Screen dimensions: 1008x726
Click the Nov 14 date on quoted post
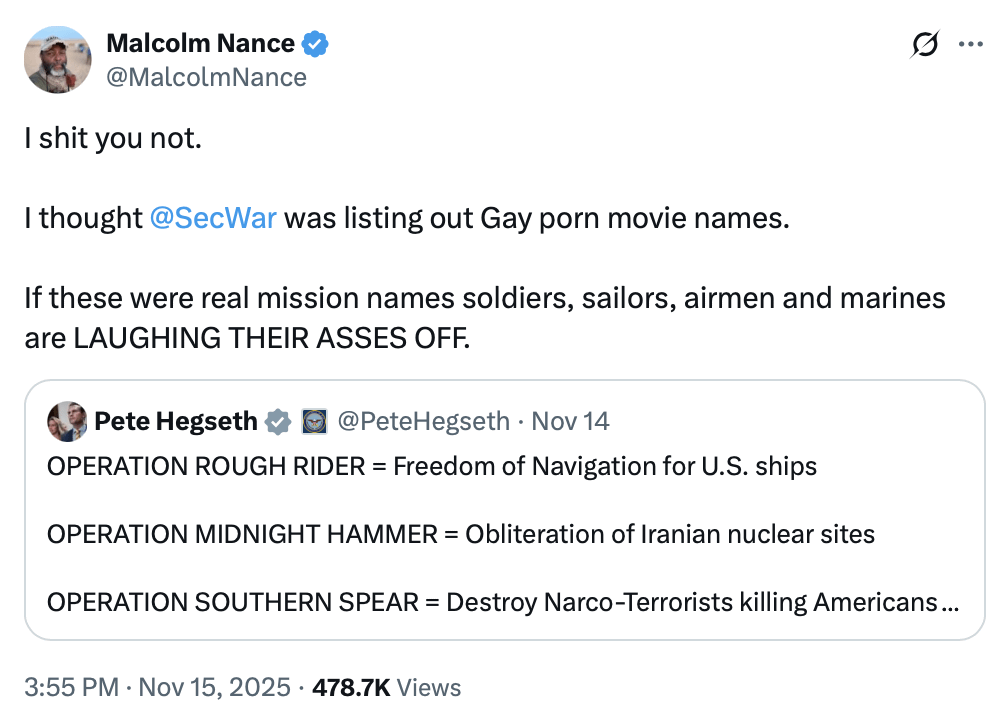pyautogui.click(x=570, y=421)
